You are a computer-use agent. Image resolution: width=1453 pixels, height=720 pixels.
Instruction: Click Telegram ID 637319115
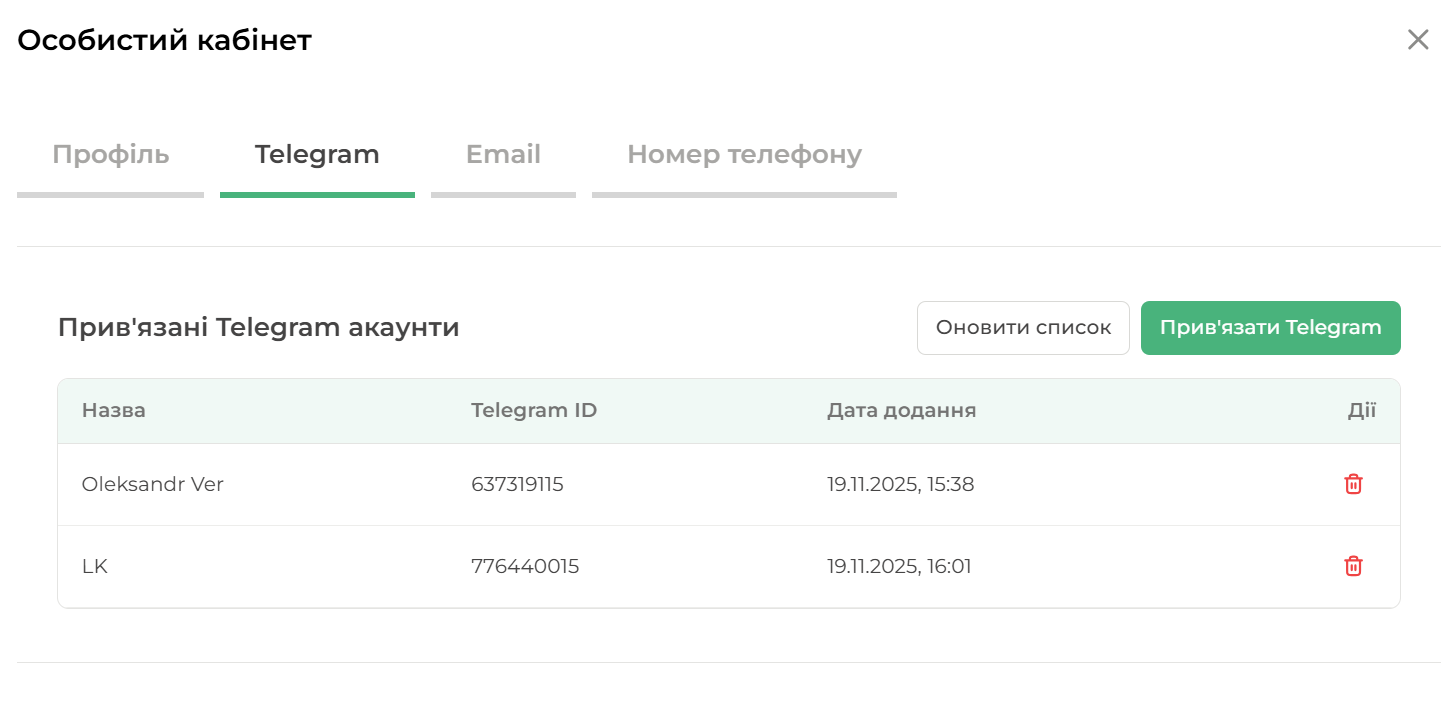click(517, 485)
